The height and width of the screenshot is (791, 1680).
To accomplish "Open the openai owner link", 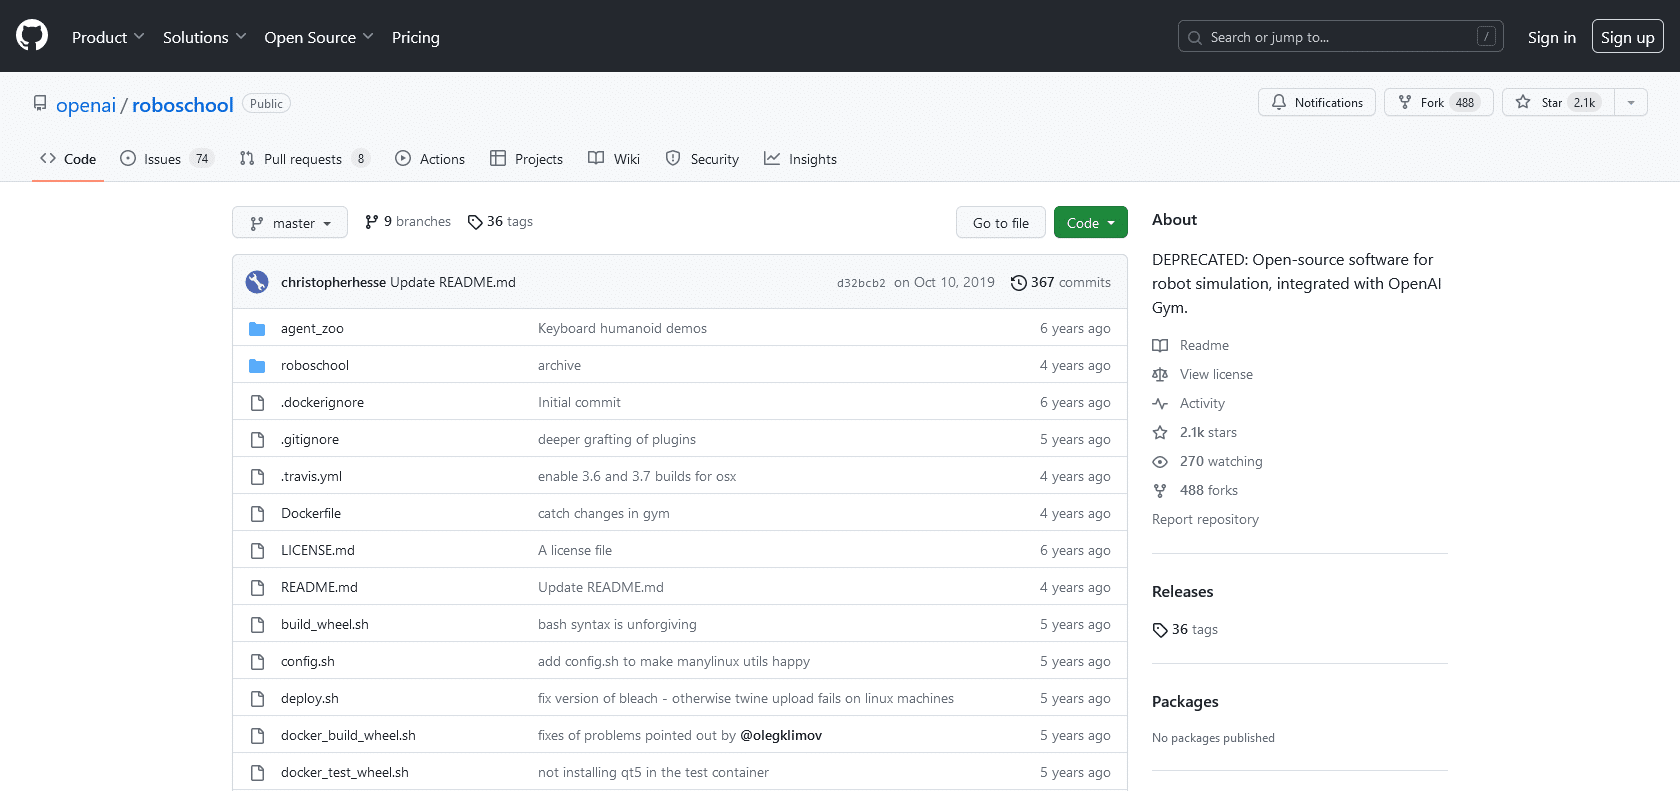I will click(86, 105).
